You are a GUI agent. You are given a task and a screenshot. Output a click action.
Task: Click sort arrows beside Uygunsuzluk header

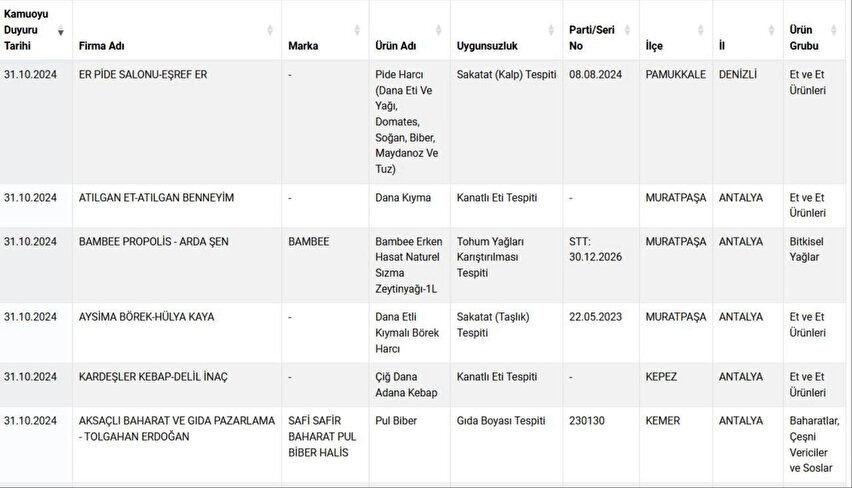tap(551, 30)
